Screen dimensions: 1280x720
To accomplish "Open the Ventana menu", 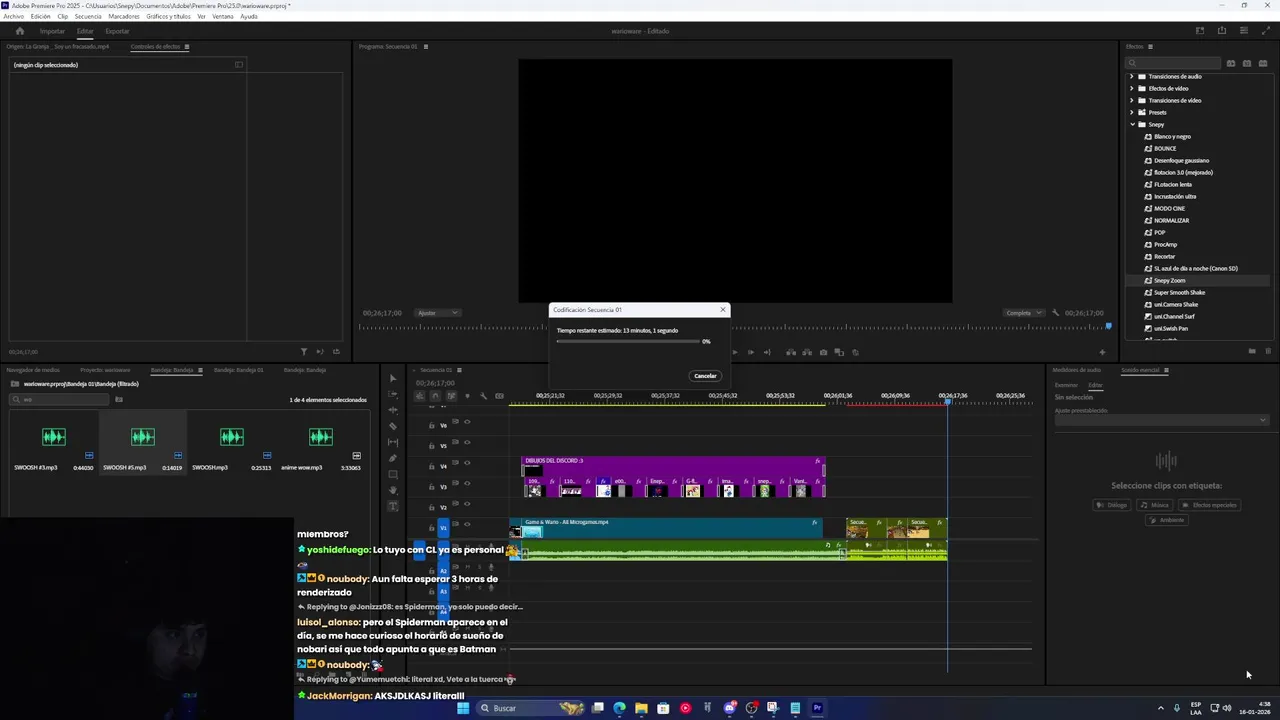I will tap(223, 16).
